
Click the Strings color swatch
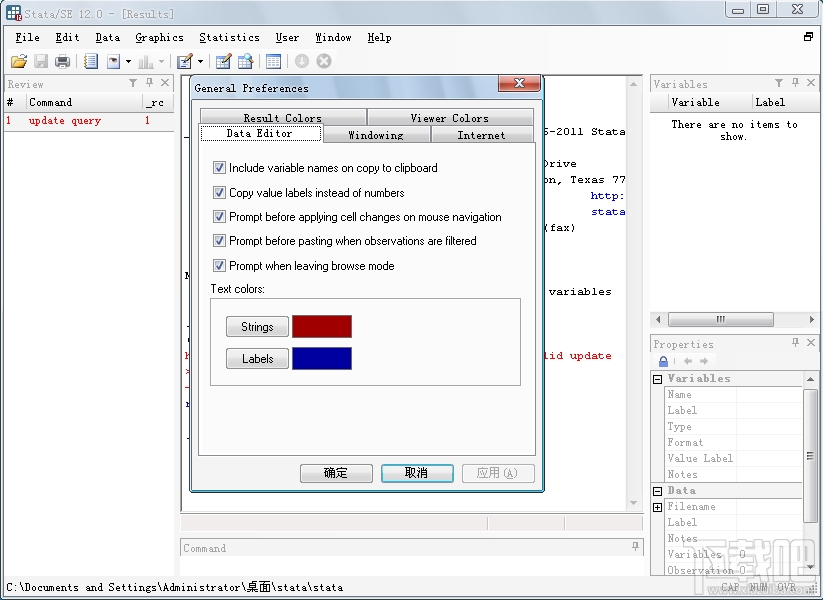[x=322, y=326]
